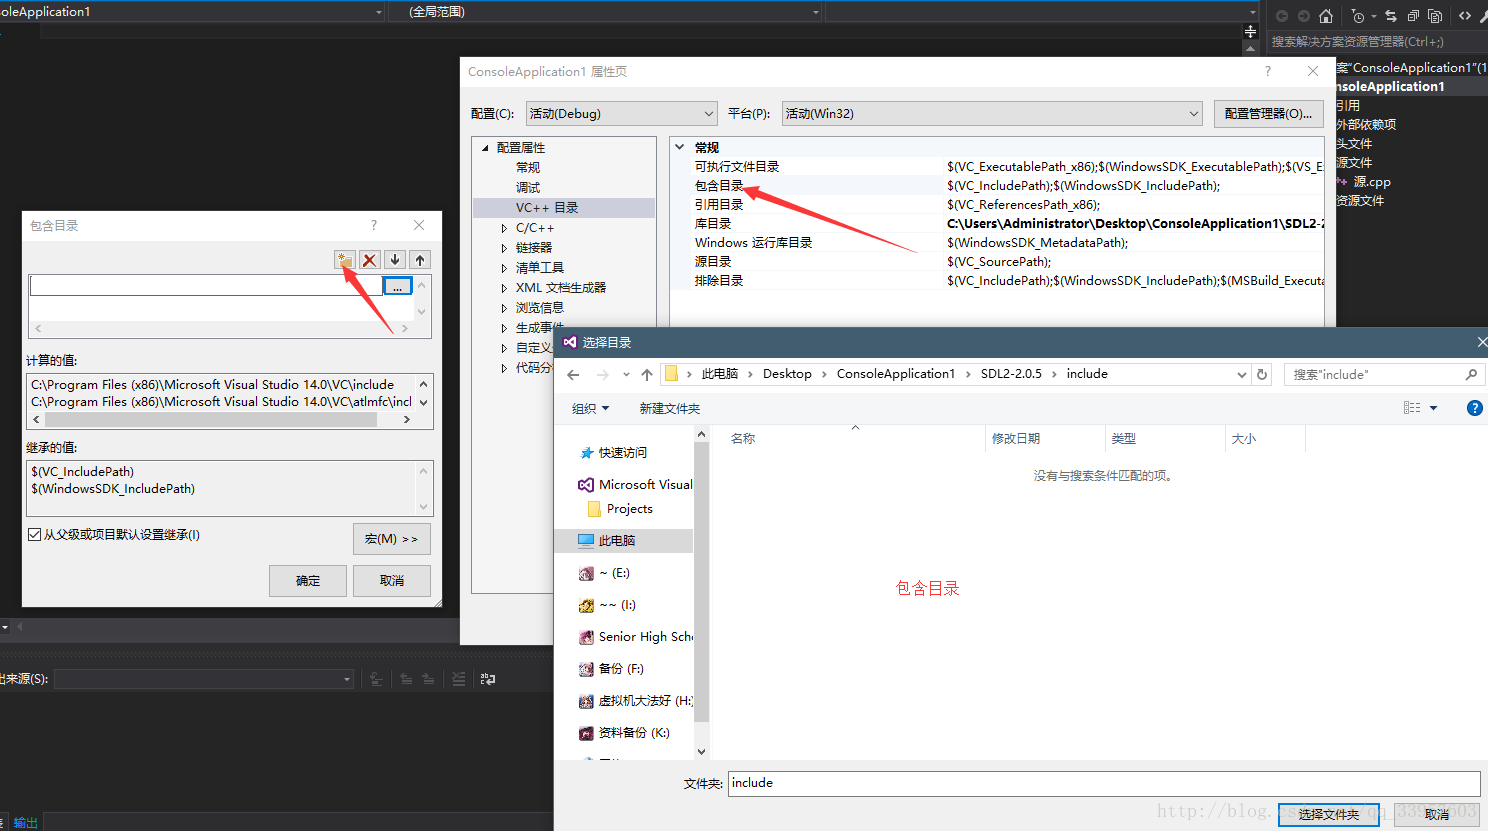Viewport: 1488px width, 831px height.
Task: Select the Windows 运行库目录 property row
Action: [997, 243]
